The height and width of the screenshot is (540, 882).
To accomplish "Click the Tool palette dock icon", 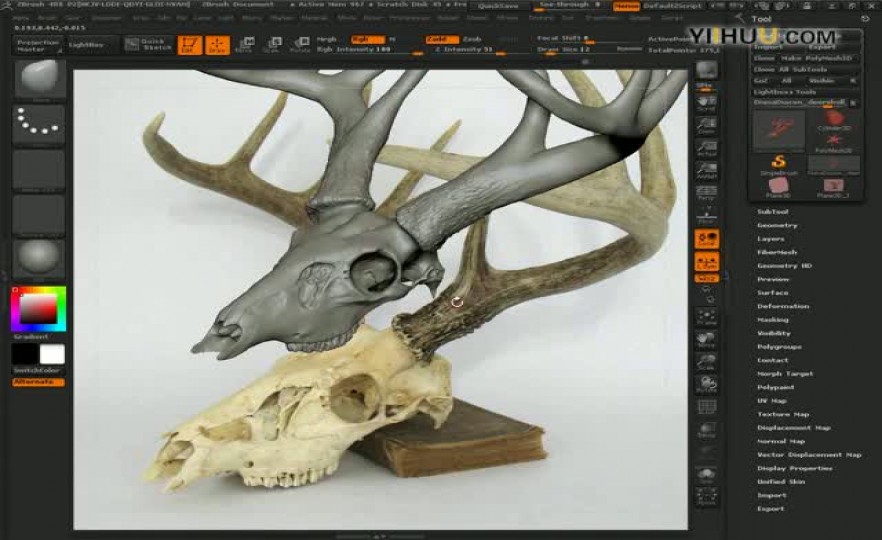I will (865, 19).
